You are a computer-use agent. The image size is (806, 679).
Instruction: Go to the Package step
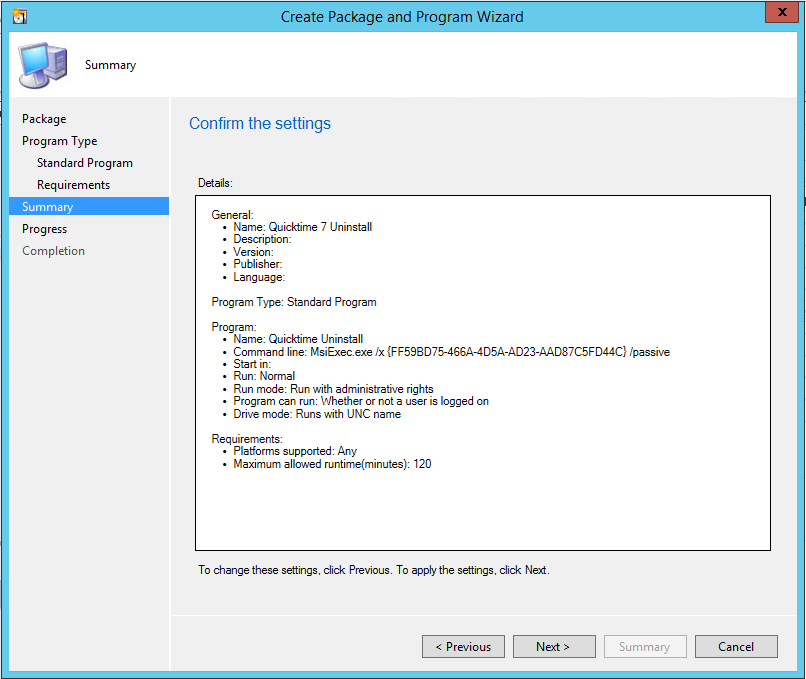coord(44,119)
